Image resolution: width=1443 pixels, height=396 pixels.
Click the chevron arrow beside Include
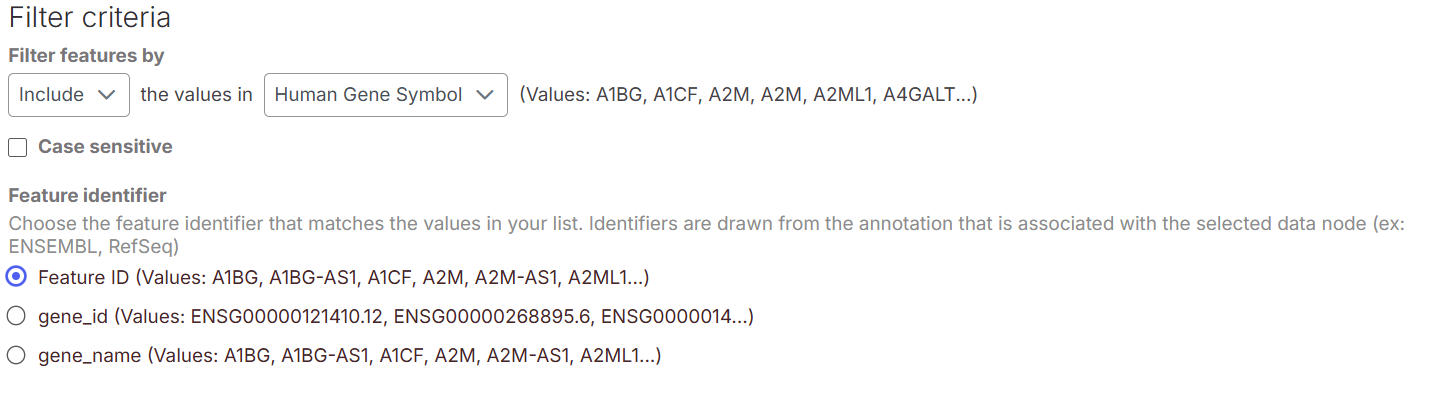106,95
